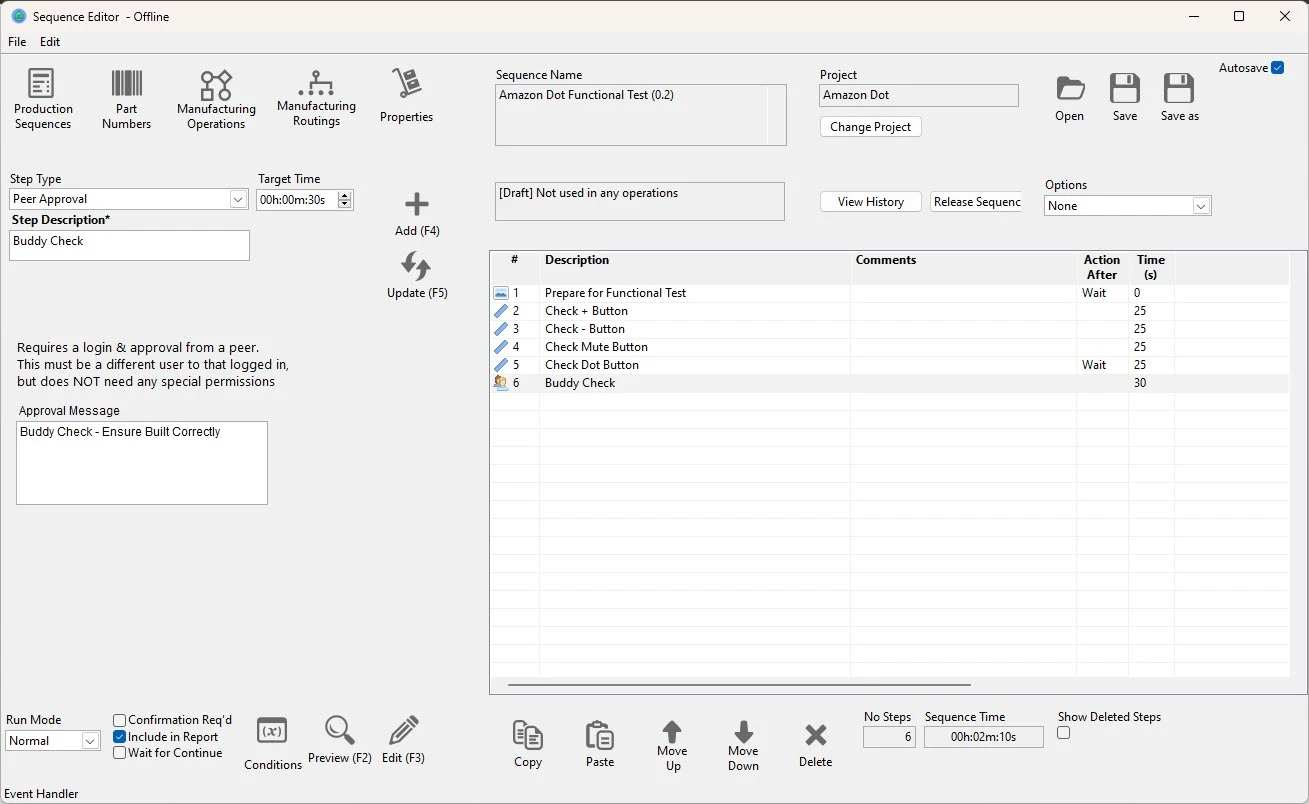Click the Change Project button
The image size is (1309, 804).
click(870, 126)
